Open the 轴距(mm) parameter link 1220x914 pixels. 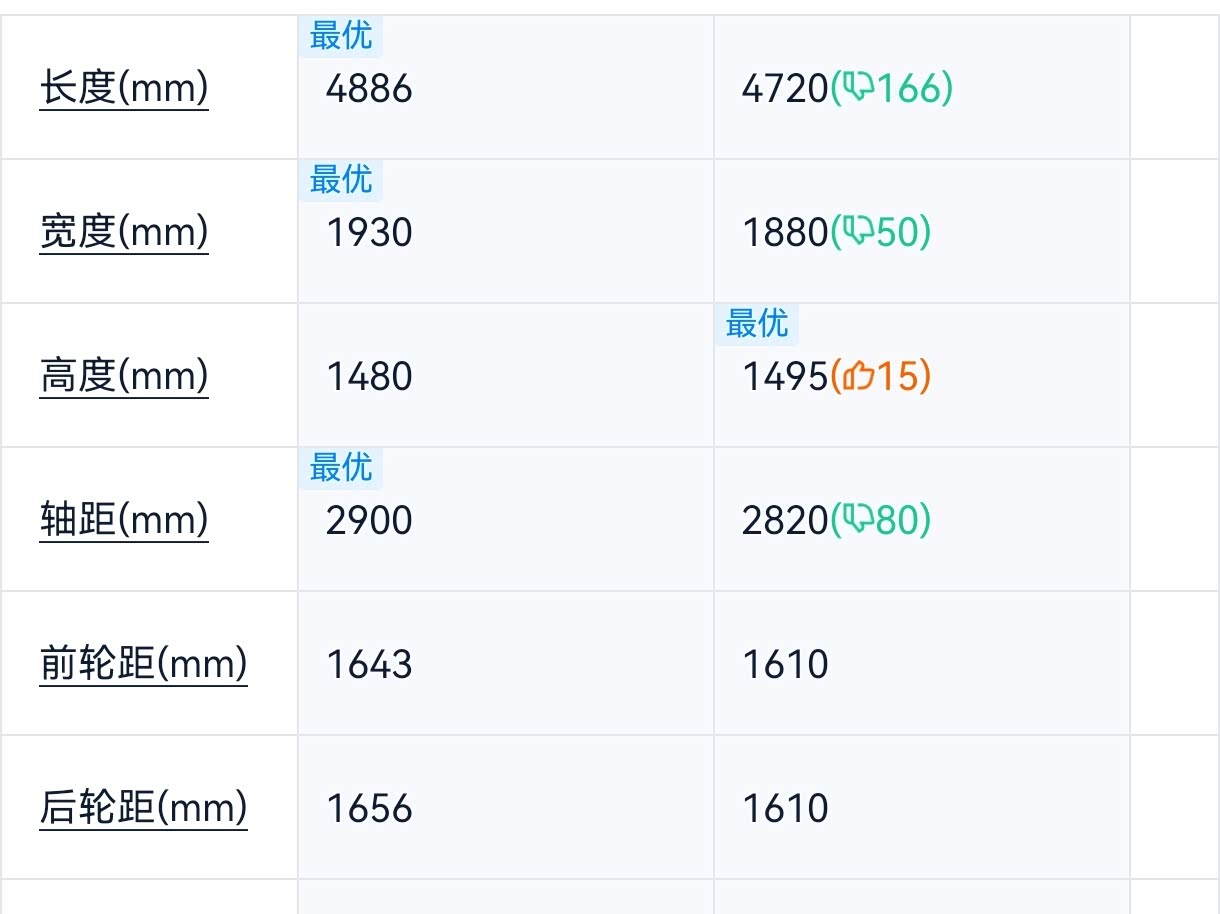(124, 521)
